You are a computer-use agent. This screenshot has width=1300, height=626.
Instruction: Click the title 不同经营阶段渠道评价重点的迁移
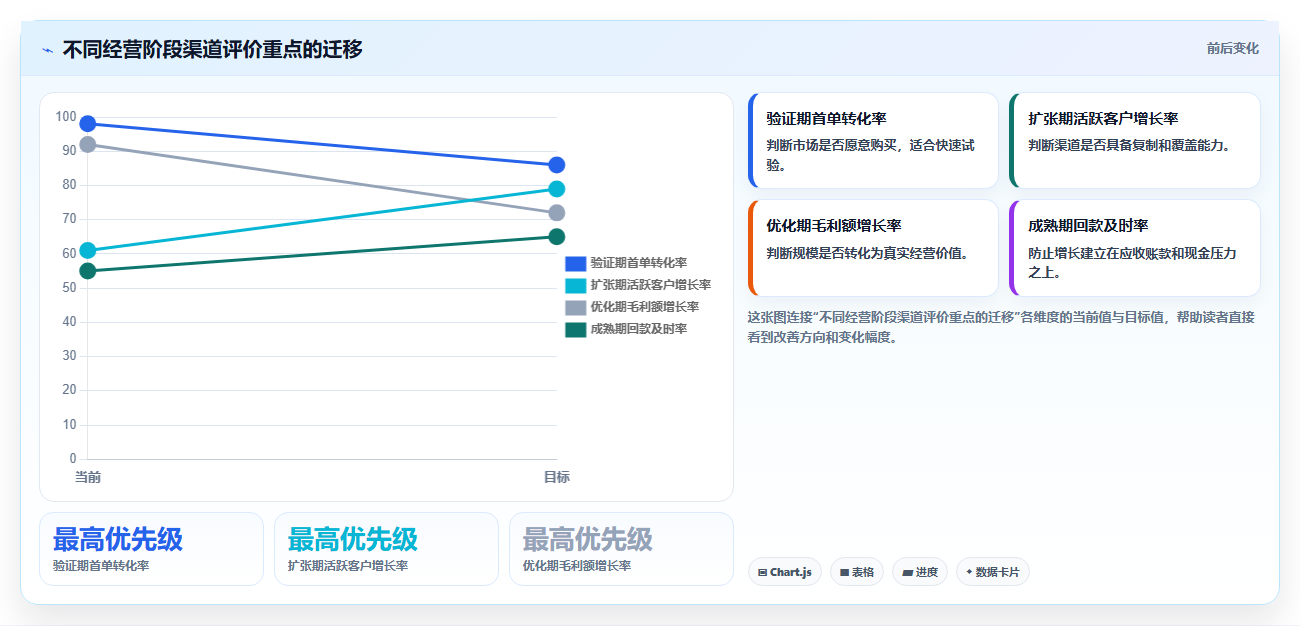[212, 49]
